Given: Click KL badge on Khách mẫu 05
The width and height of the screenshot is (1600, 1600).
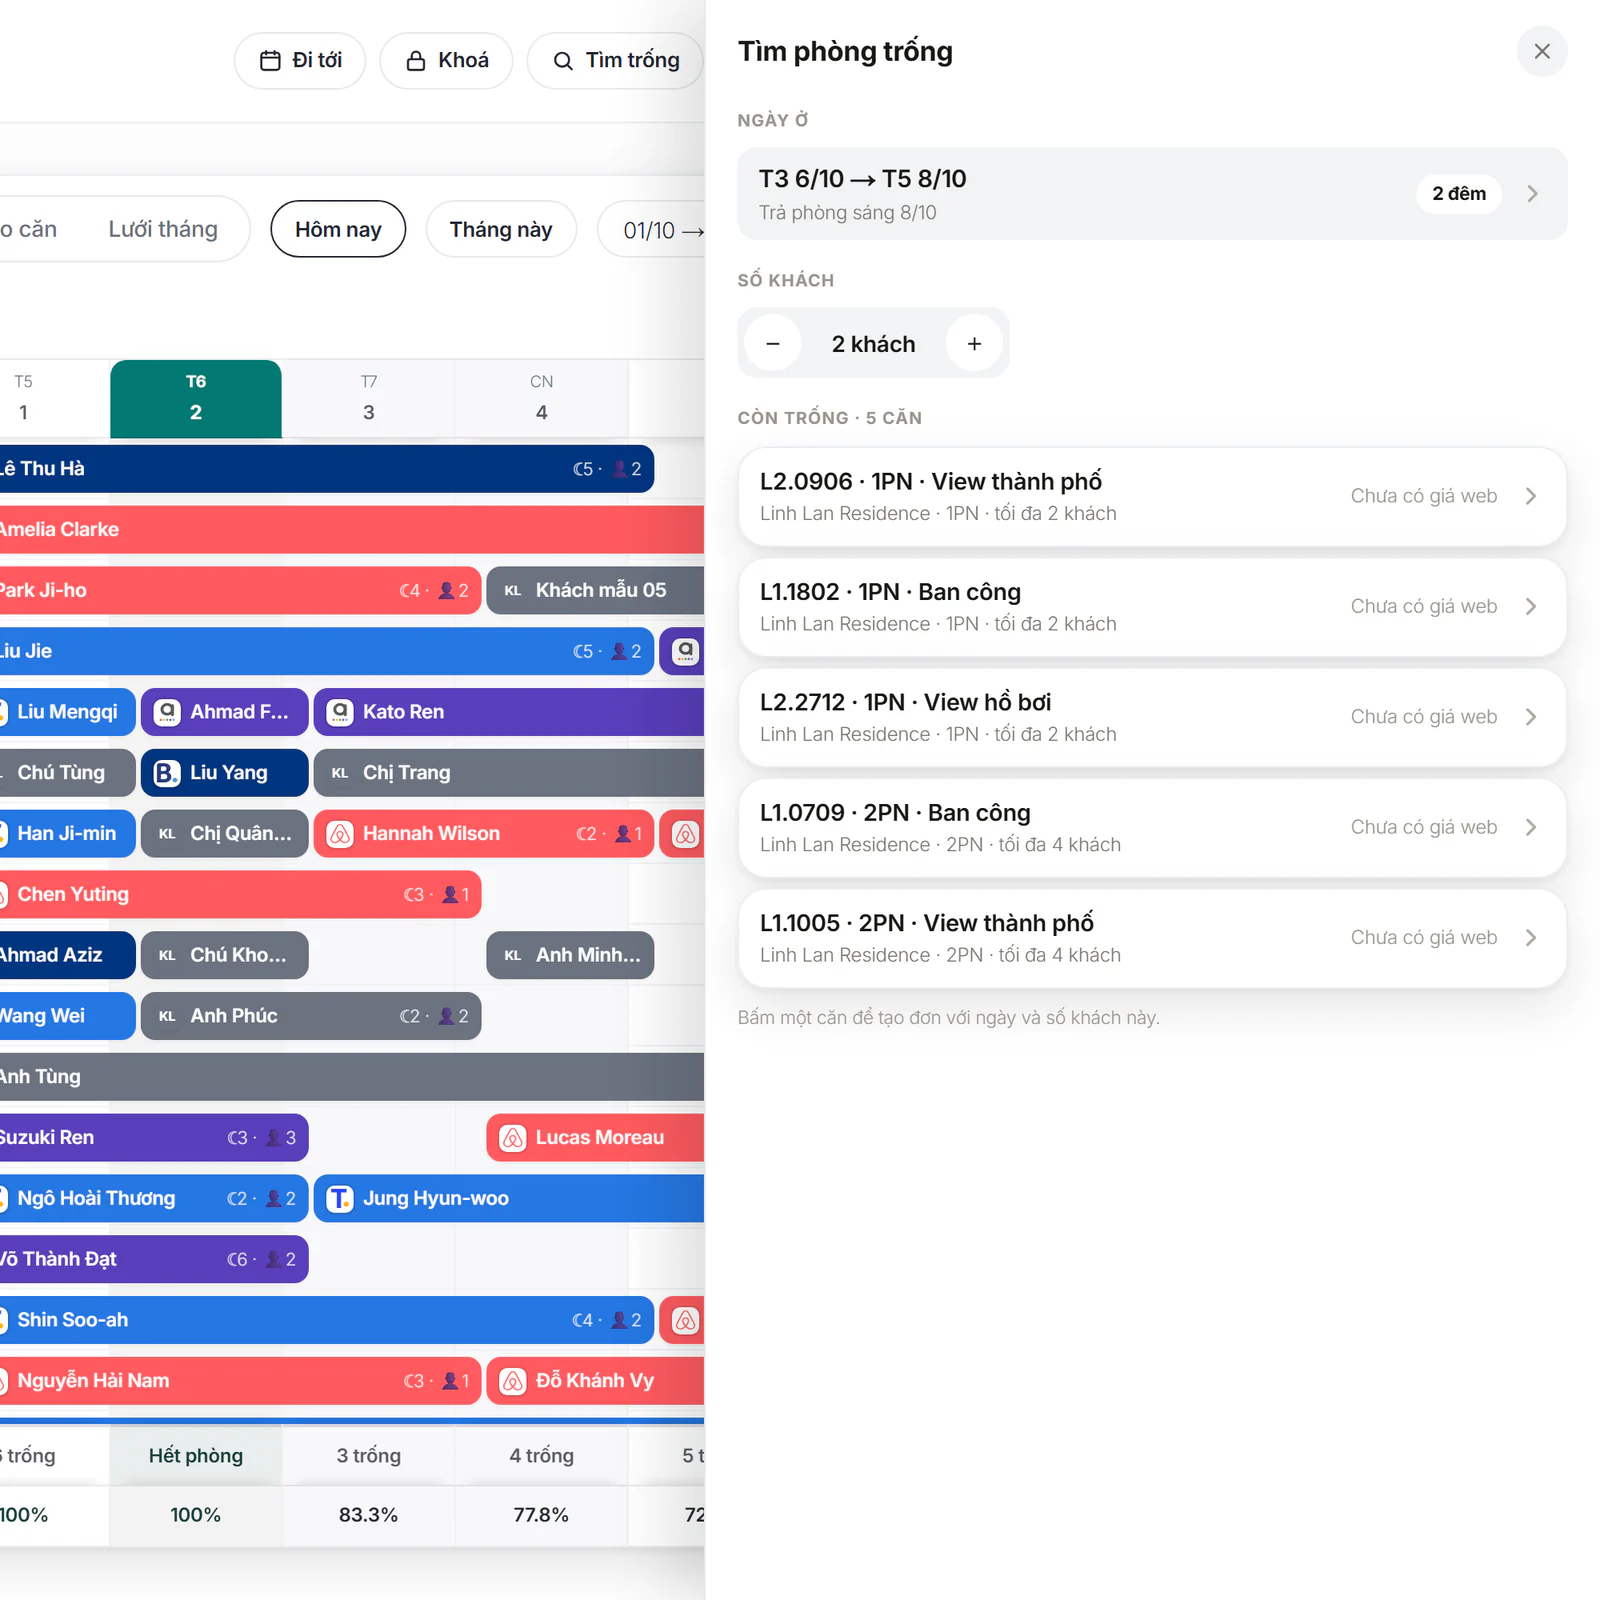Looking at the screenshot, I should tap(513, 591).
